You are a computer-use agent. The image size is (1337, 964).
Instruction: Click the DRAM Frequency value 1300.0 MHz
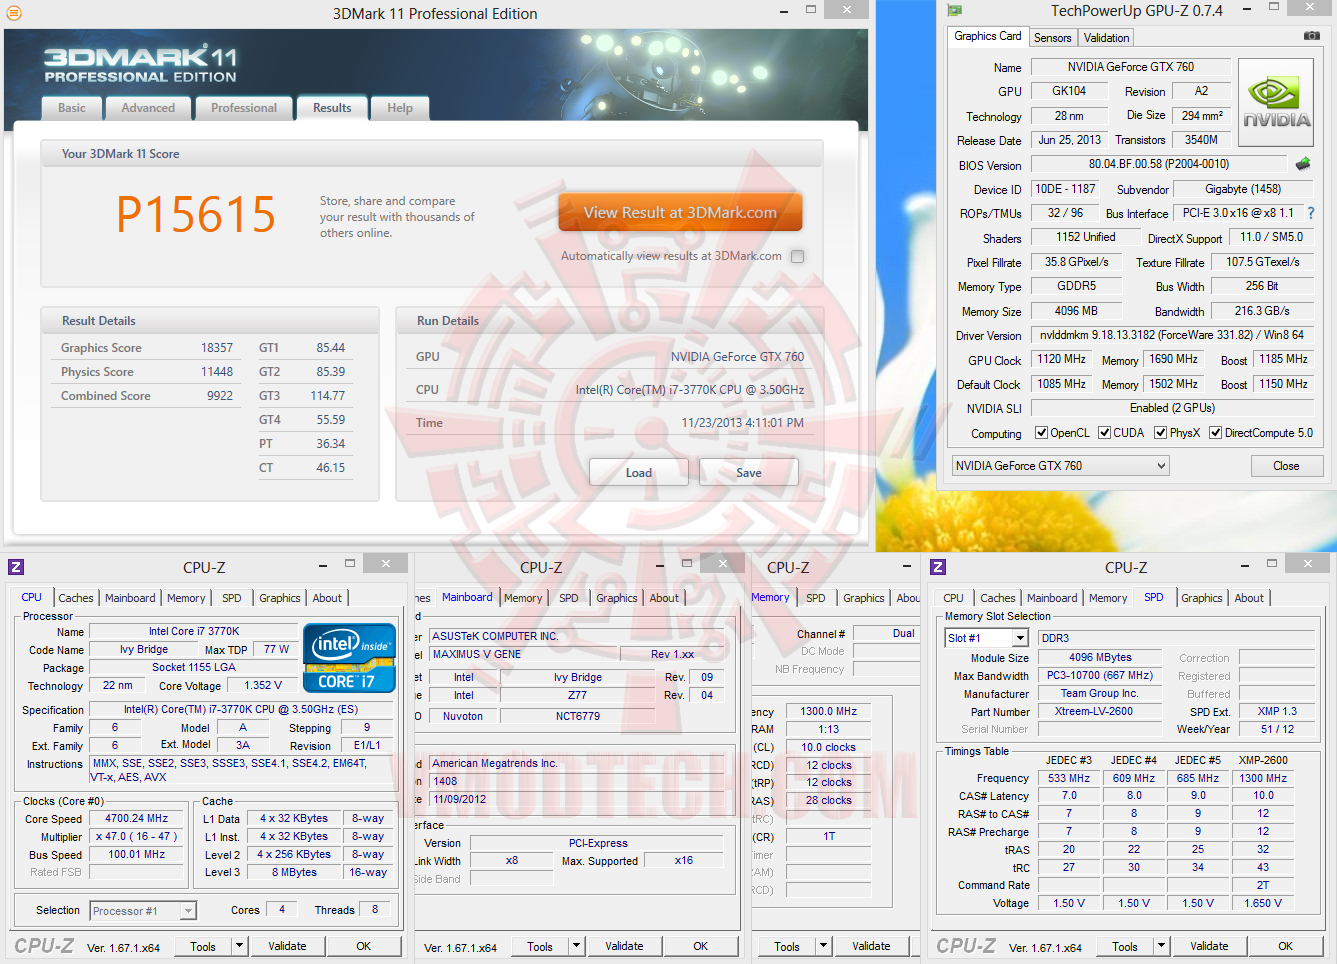point(829,711)
